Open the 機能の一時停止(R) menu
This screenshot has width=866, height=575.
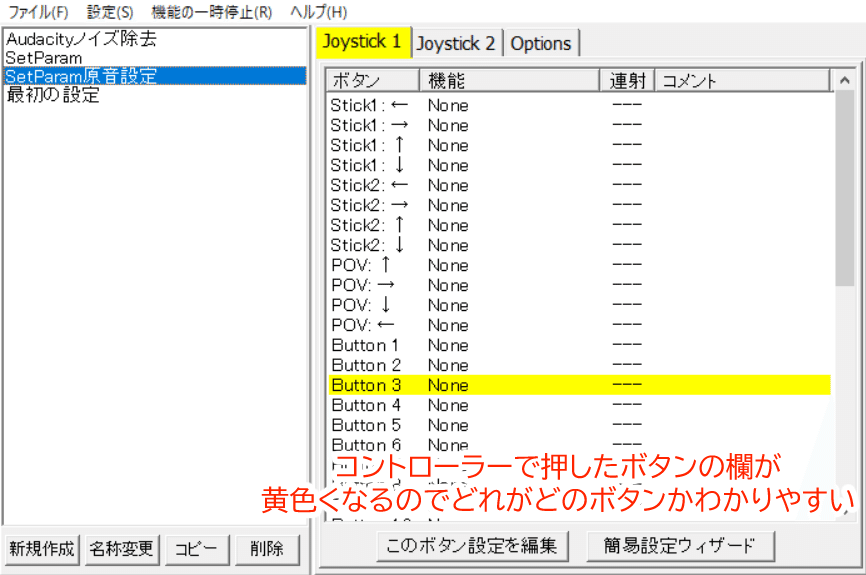click(212, 12)
